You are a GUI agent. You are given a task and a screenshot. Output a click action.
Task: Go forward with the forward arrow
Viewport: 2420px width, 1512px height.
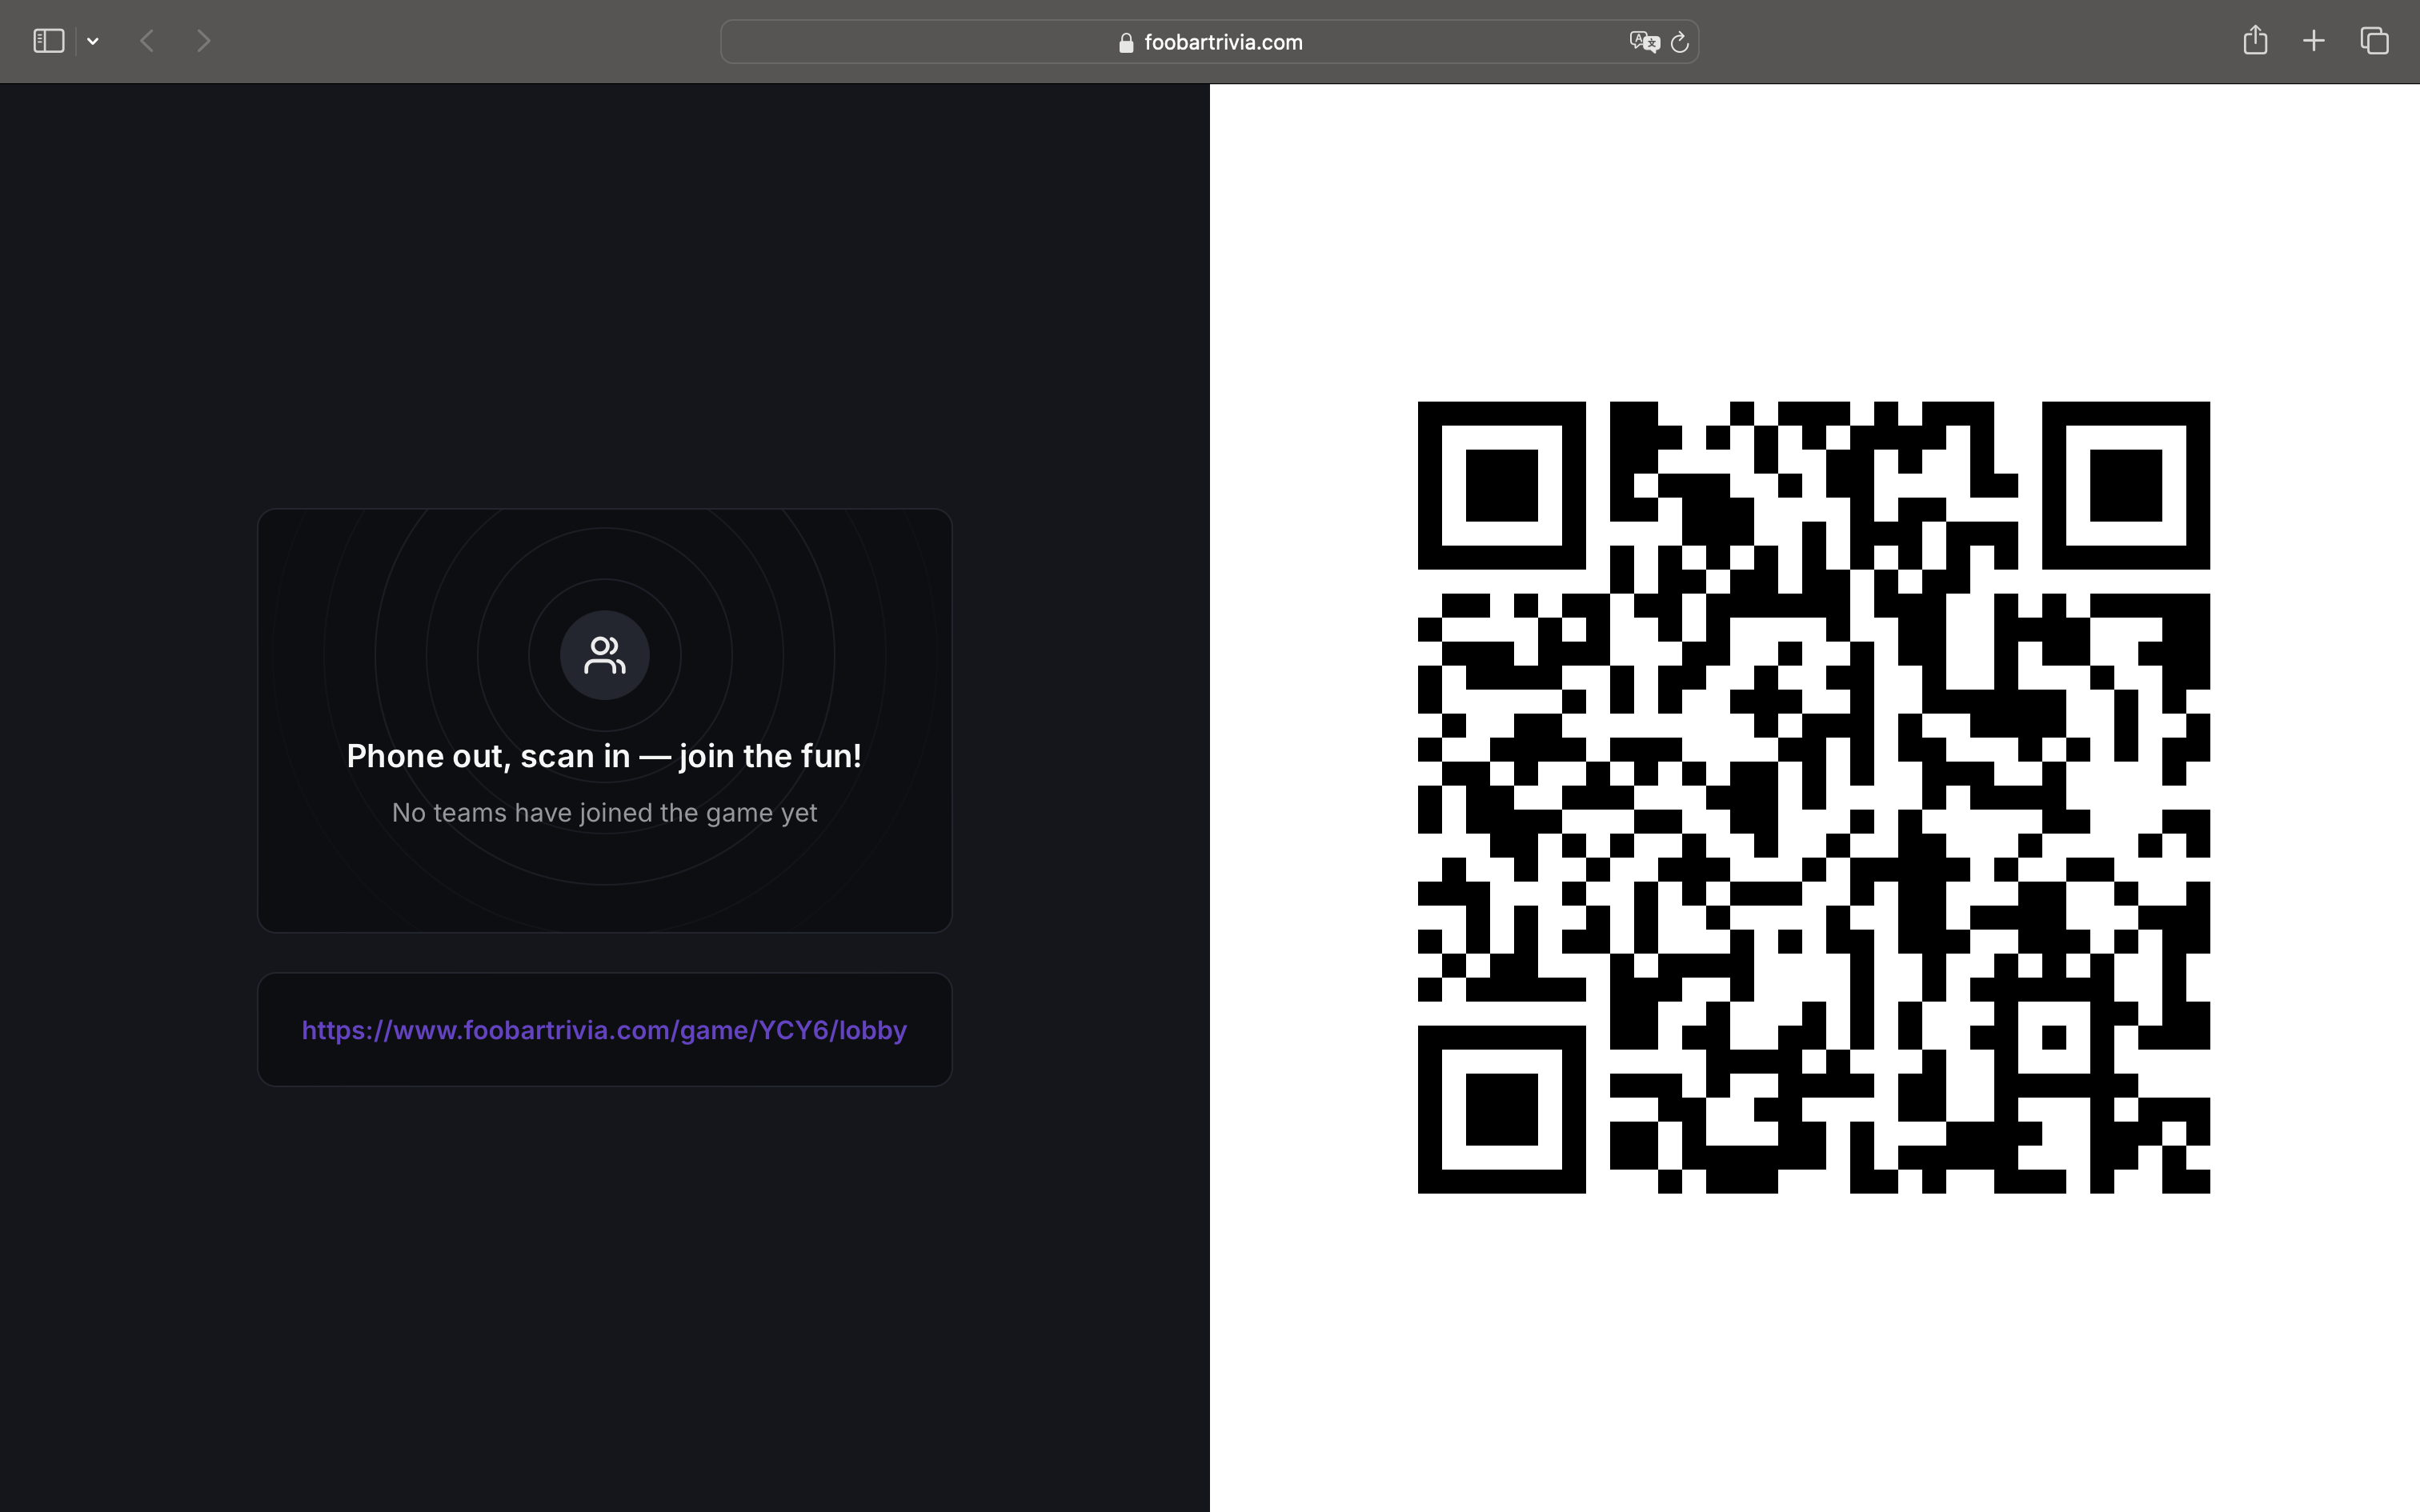pos(204,41)
